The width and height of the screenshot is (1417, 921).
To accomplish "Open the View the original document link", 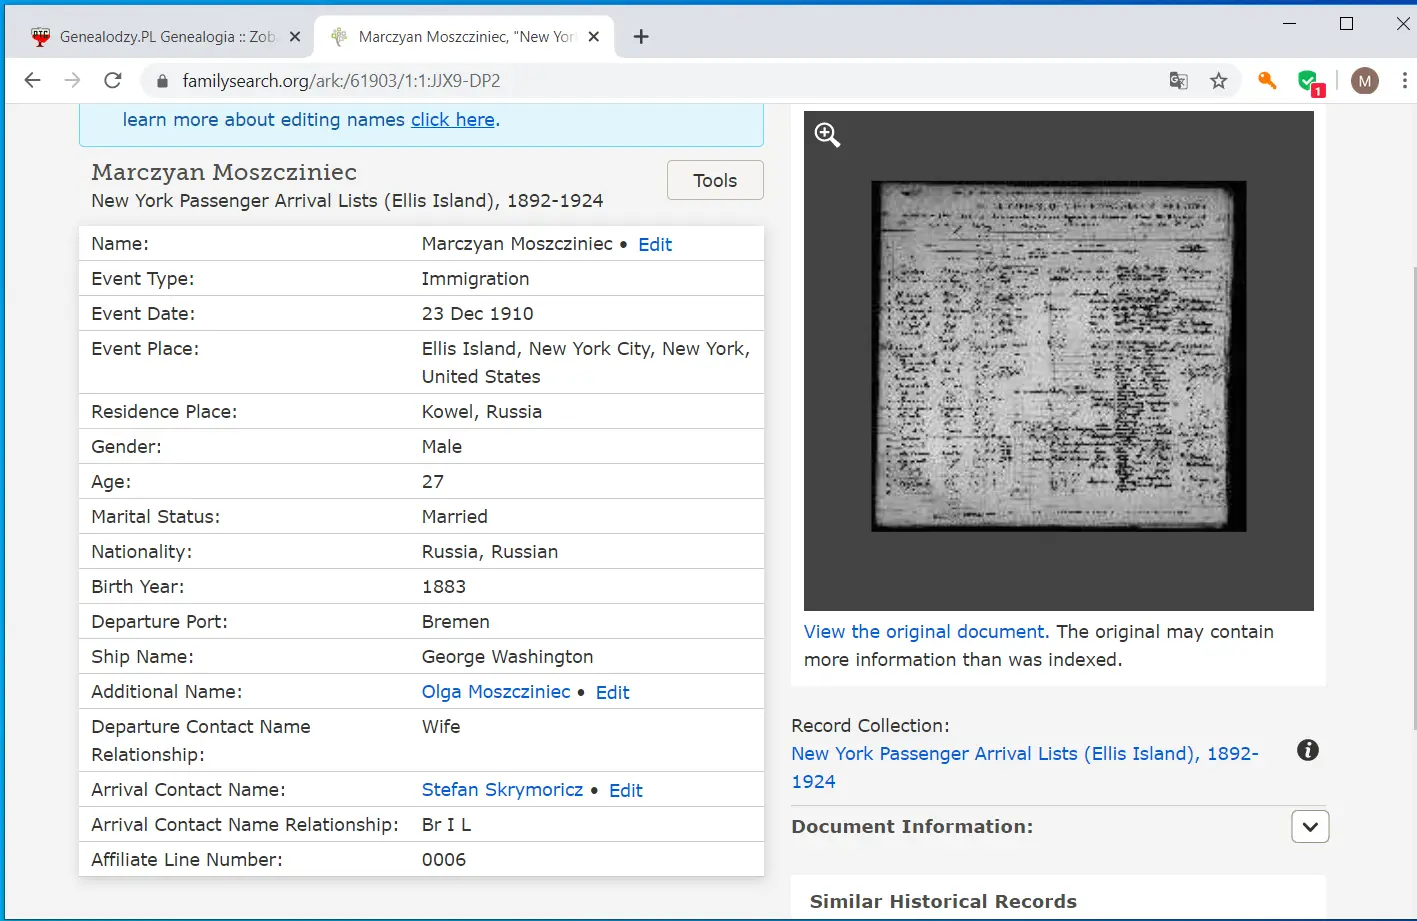I will [926, 632].
